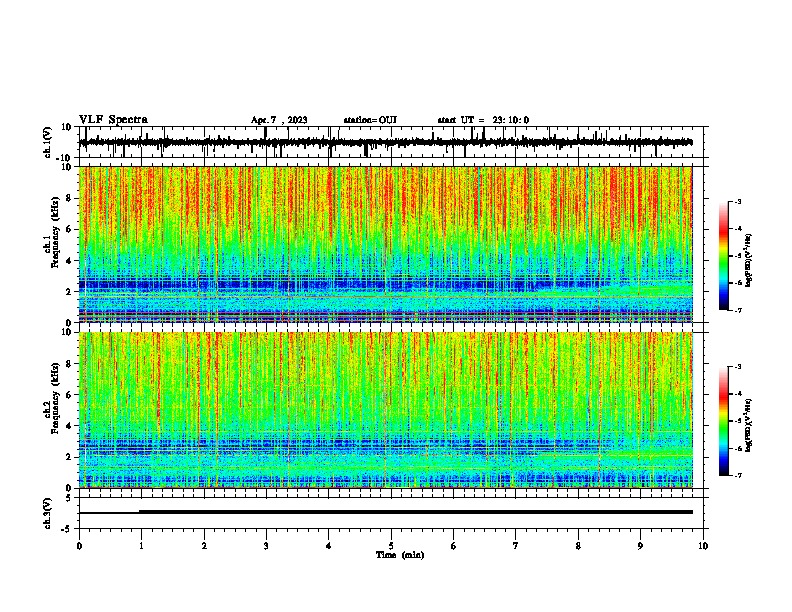Click the "6" kHz tick on ch.2 spectrogram
The height and width of the screenshot is (612, 792).
(69, 395)
